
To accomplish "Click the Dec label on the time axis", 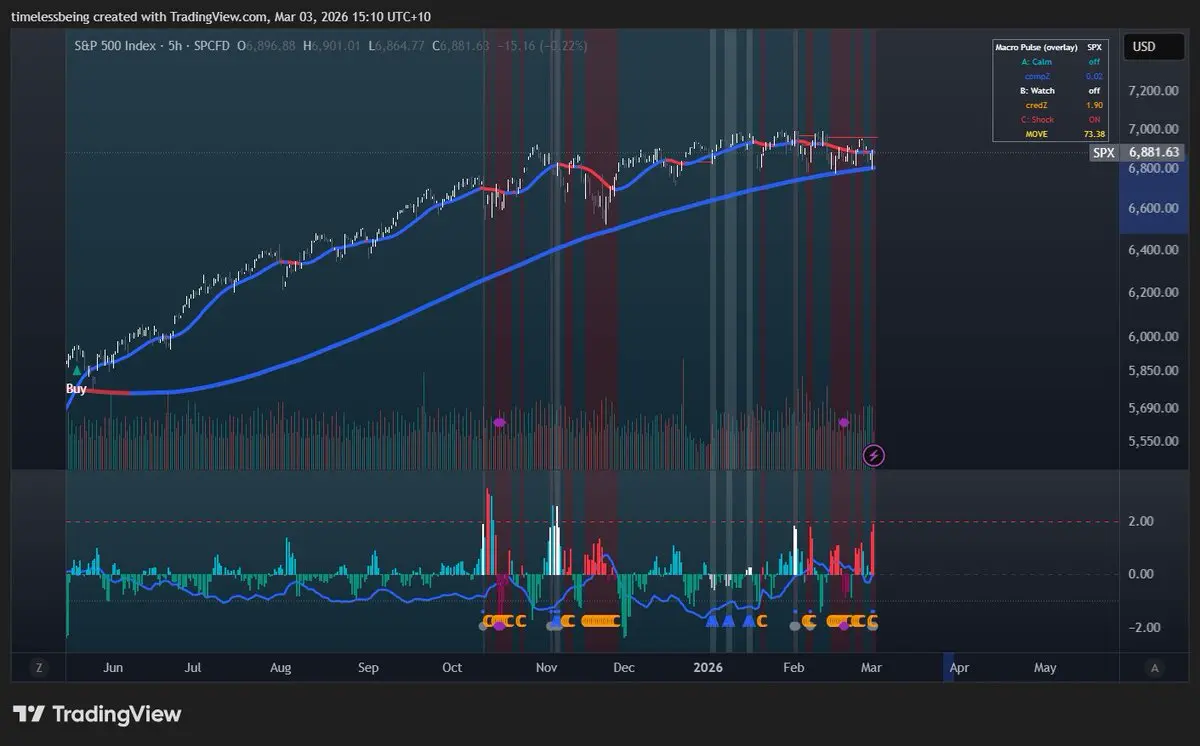I will click(x=623, y=667).
